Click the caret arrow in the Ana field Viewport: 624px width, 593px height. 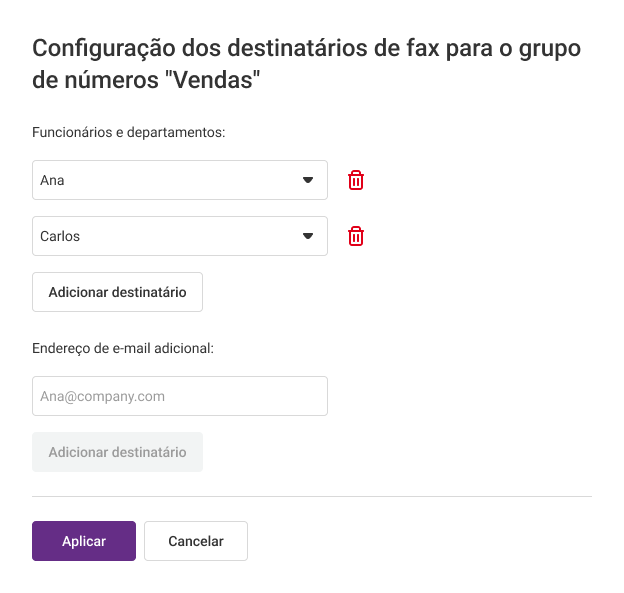pyautogui.click(x=308, y=180)
